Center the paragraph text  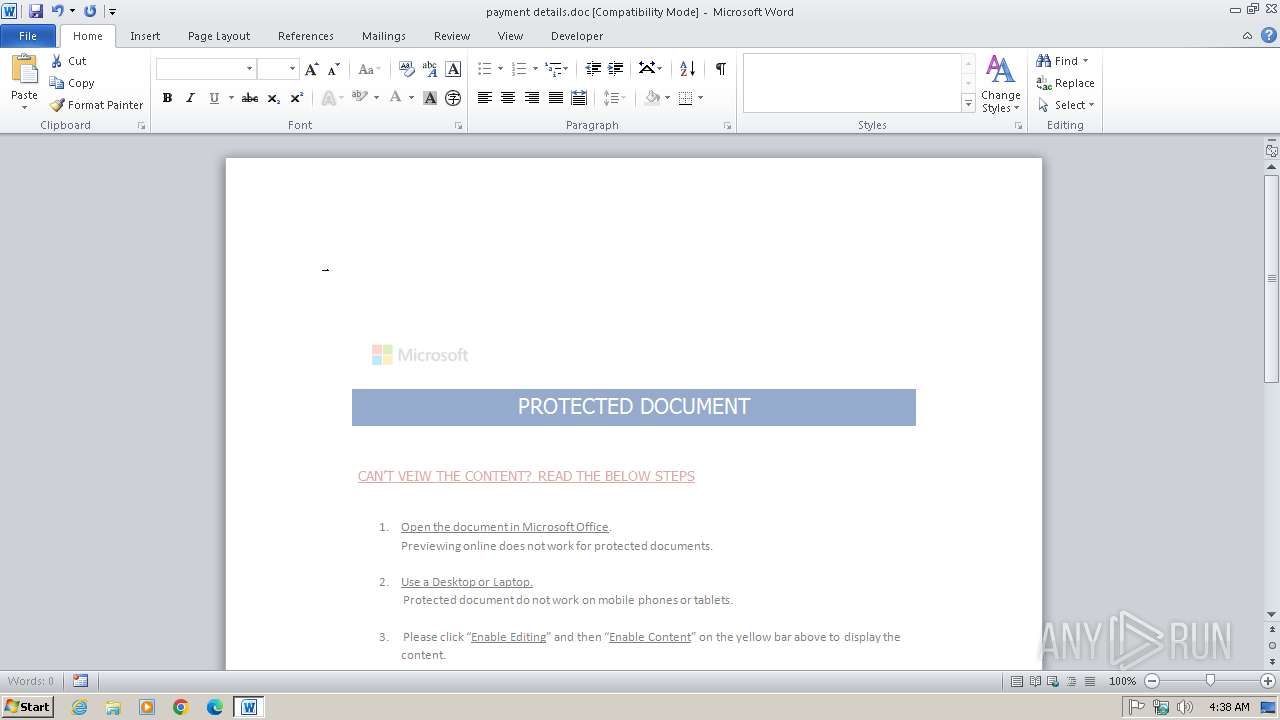coord(508,98)
